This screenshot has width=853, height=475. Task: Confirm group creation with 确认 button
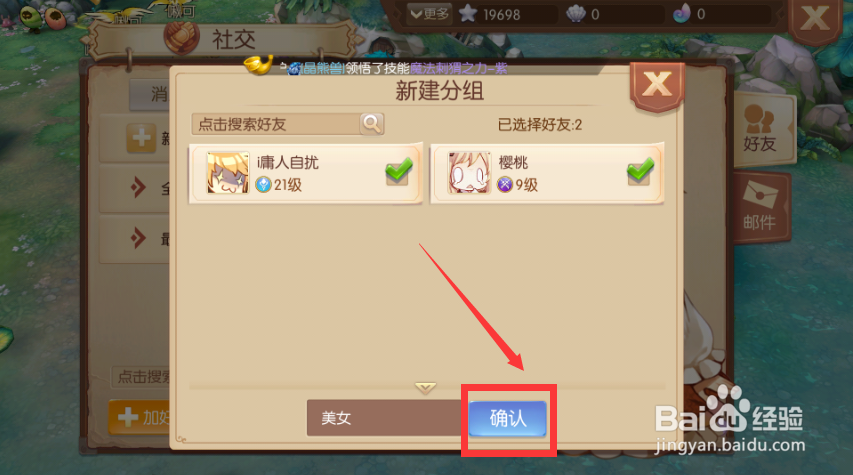tap(508, 418)
